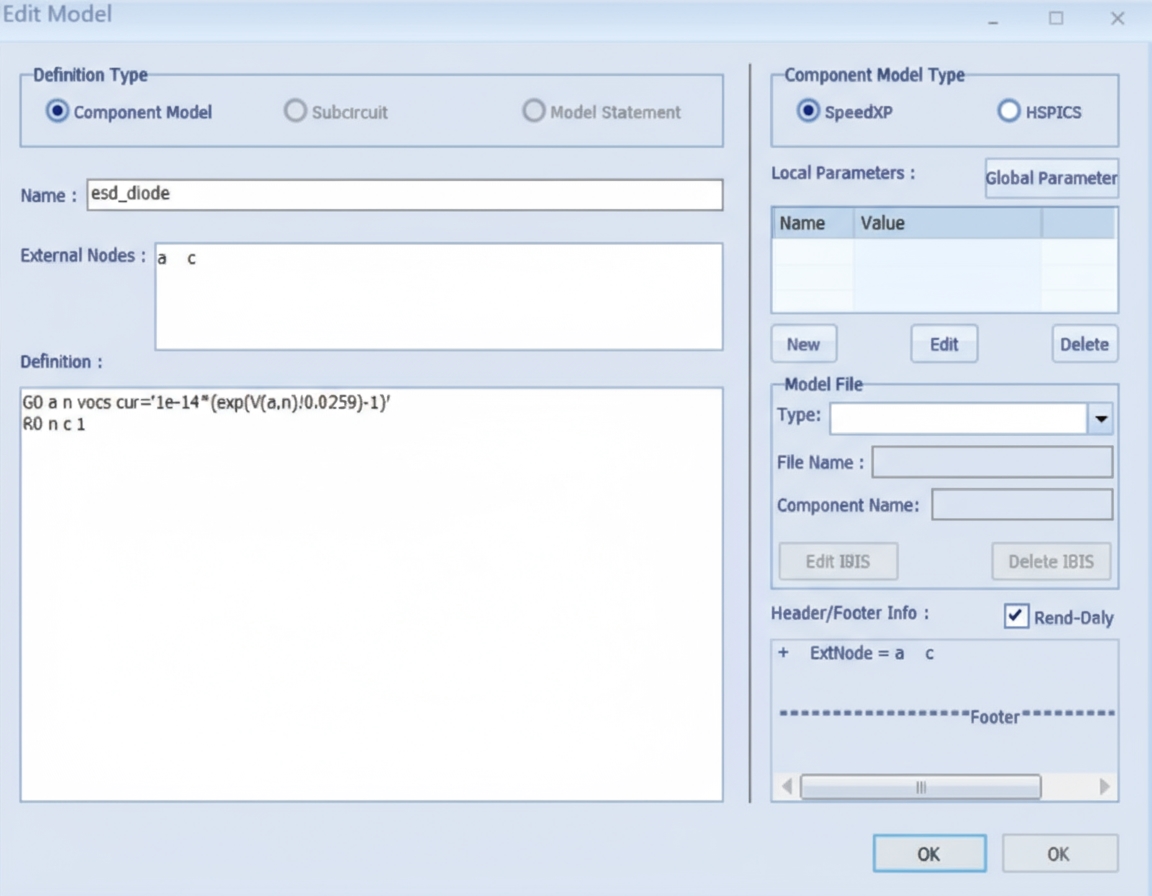
Task: Expand the Model File Type dropdown
Action: pyautogui.click(x=1101, y=419)
